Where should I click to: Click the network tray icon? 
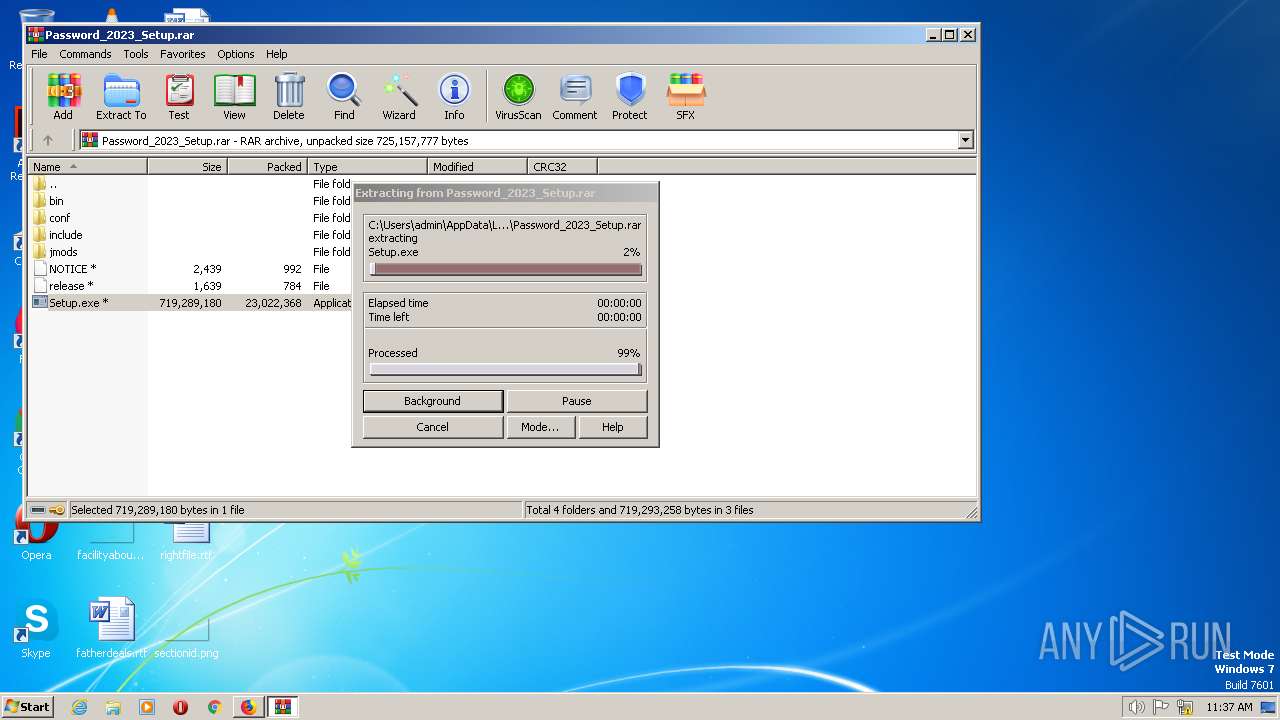coord(1185,707)
